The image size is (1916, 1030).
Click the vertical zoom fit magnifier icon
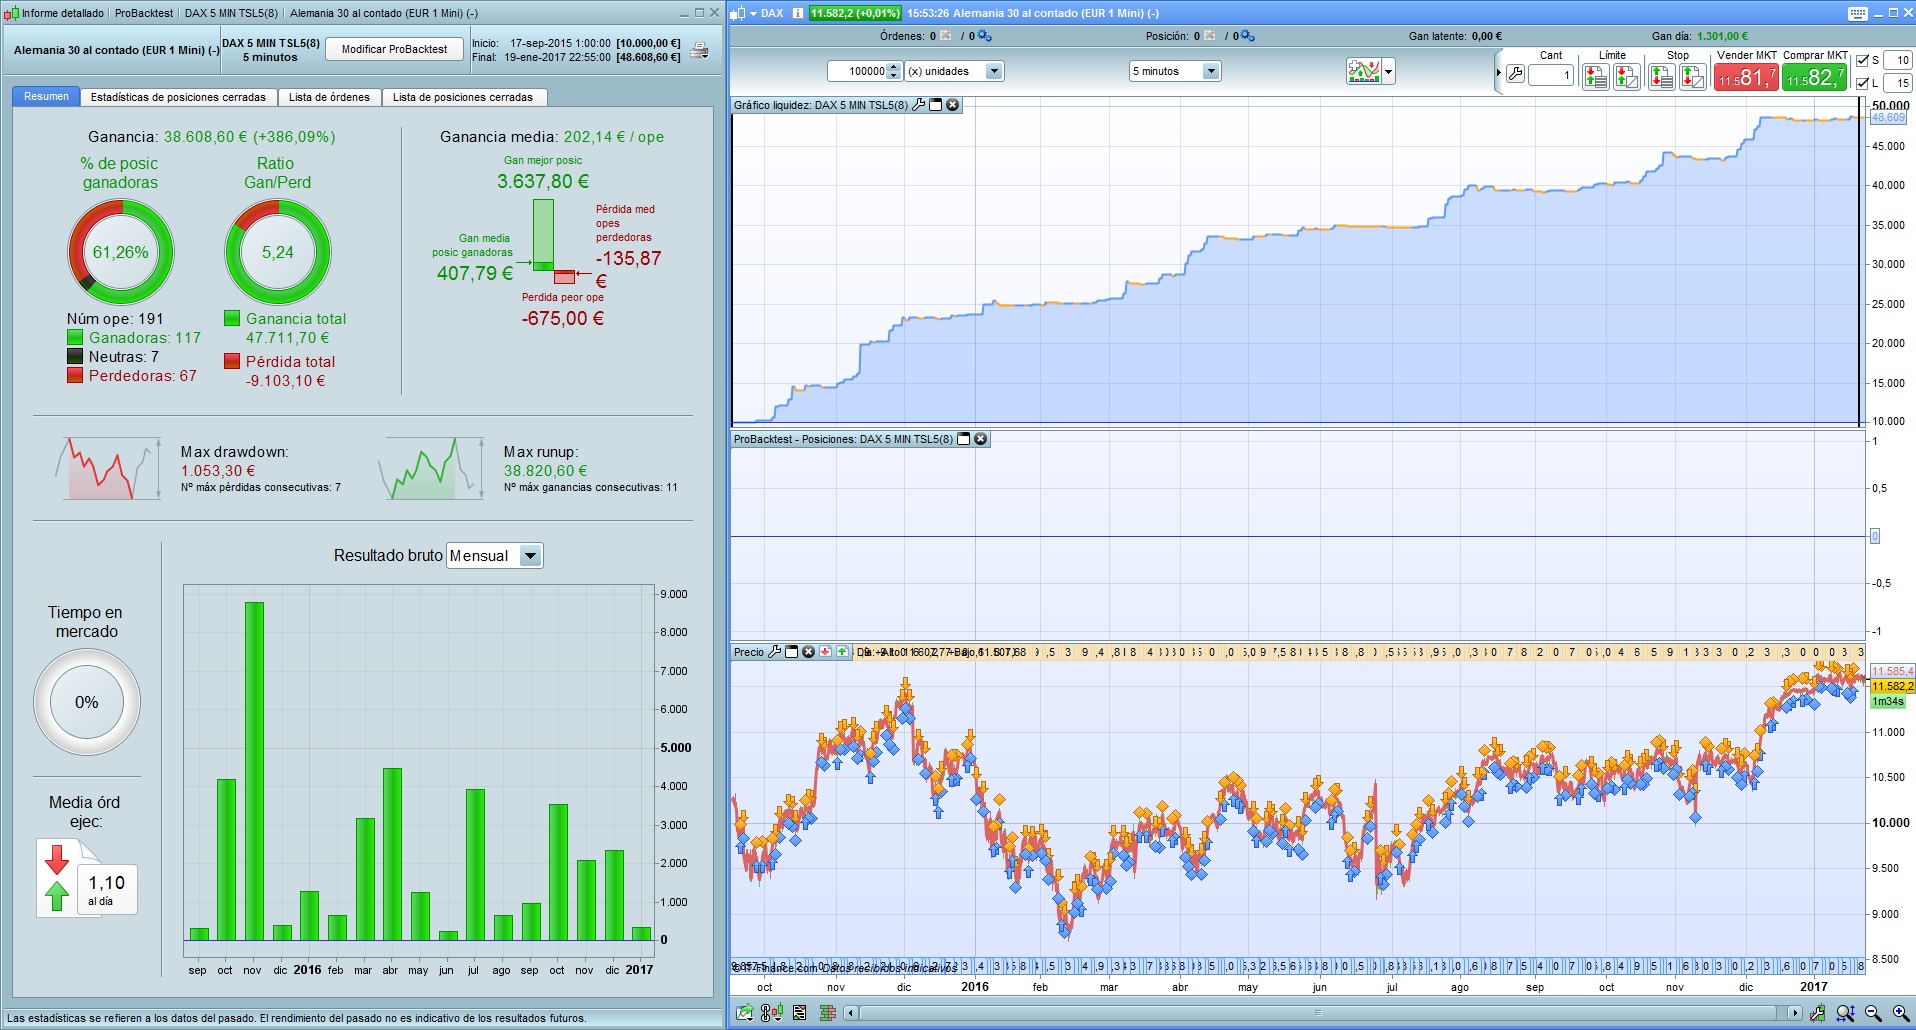point(1845,1013)
